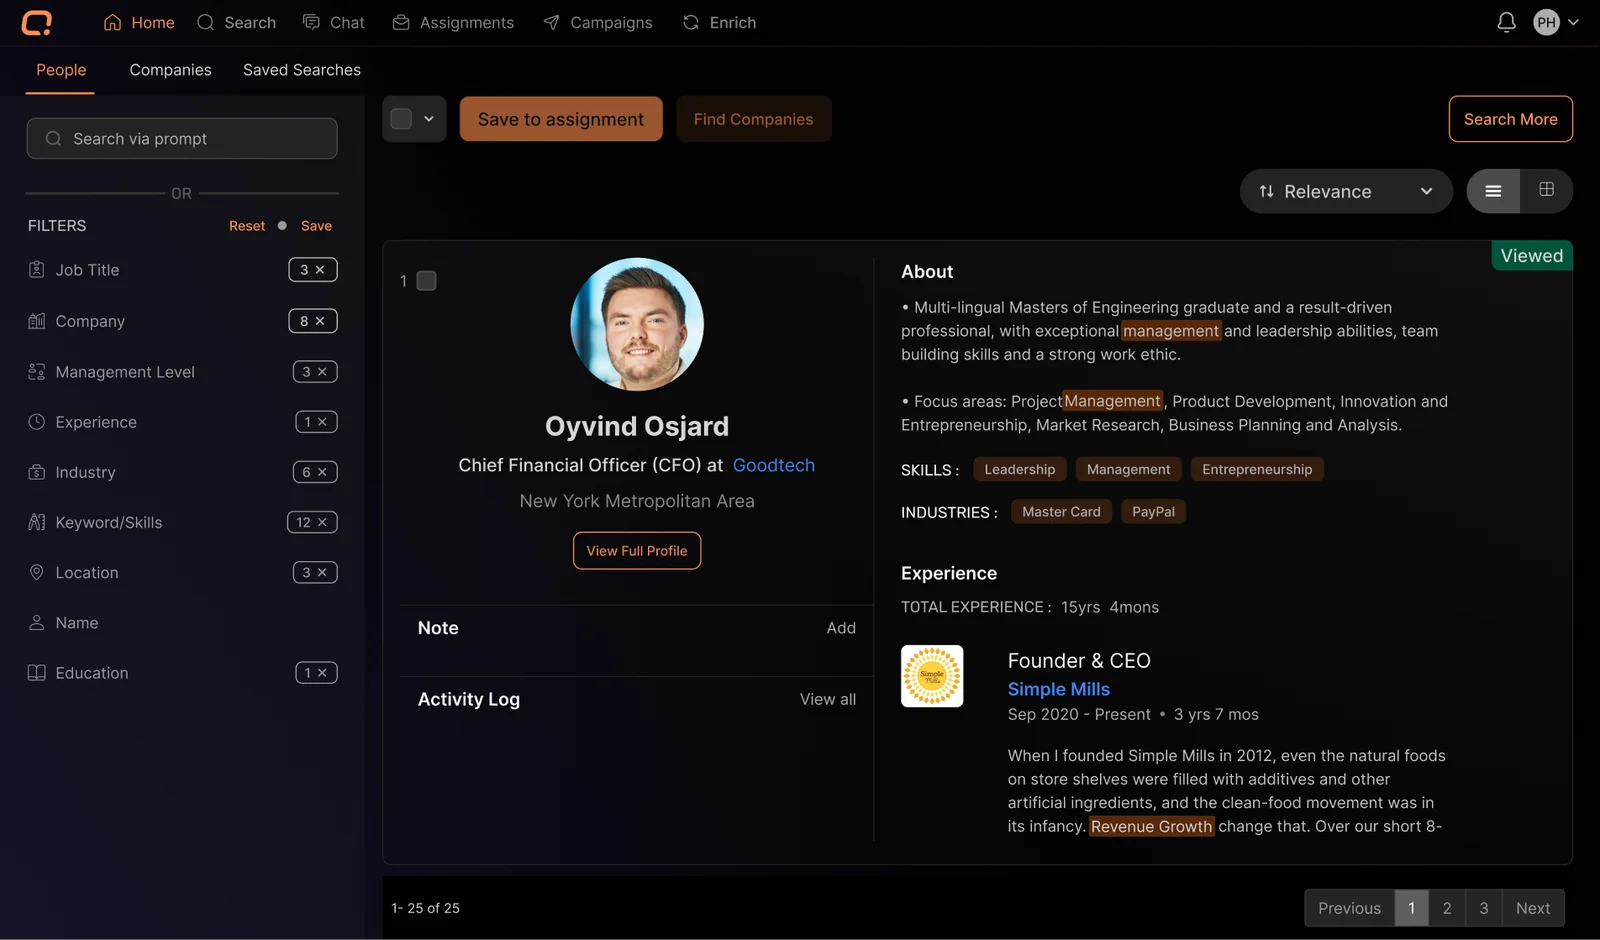Switch to the People tab

click(x=61, y=70)
